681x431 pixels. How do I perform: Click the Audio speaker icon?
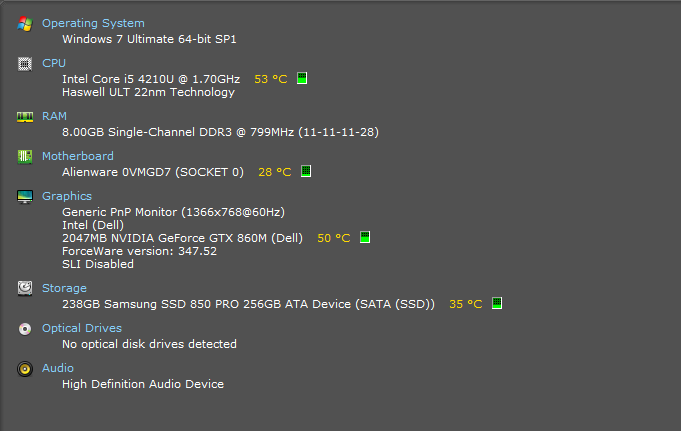[x=25, y=369]
